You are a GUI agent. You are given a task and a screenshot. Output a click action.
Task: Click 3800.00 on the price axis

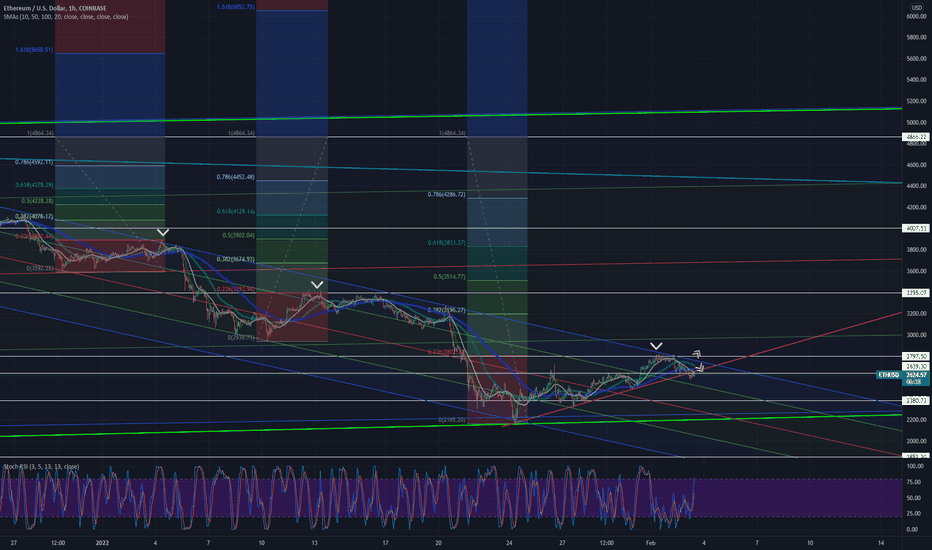coord(917,250)
